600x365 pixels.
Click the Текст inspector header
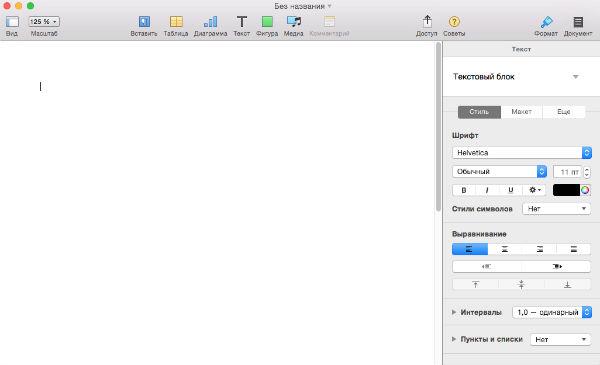521,49
